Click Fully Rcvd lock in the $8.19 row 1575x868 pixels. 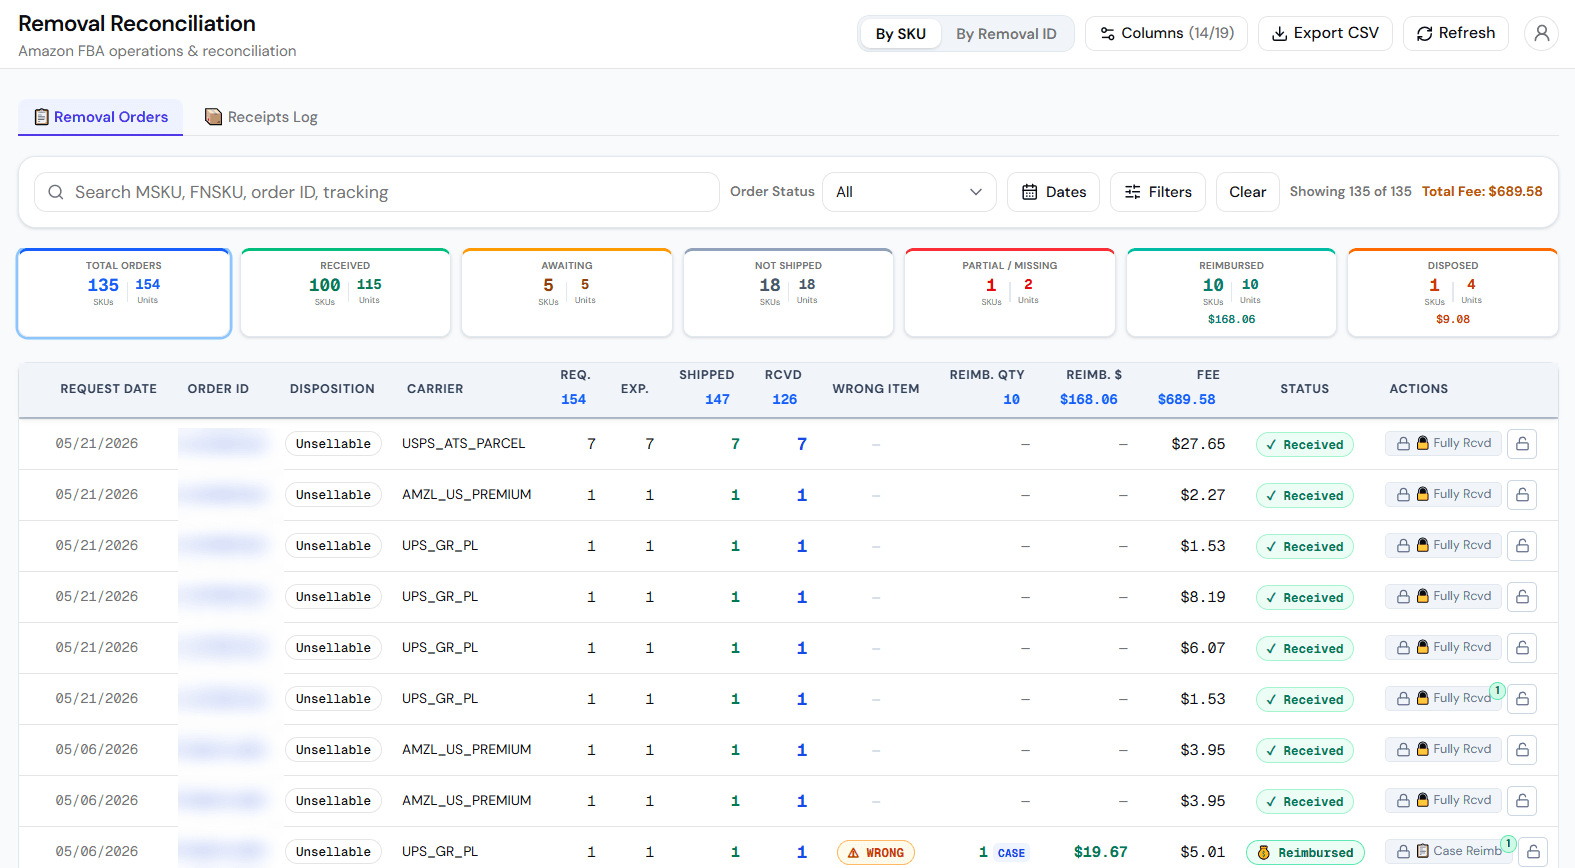(x=1443, y=596)
